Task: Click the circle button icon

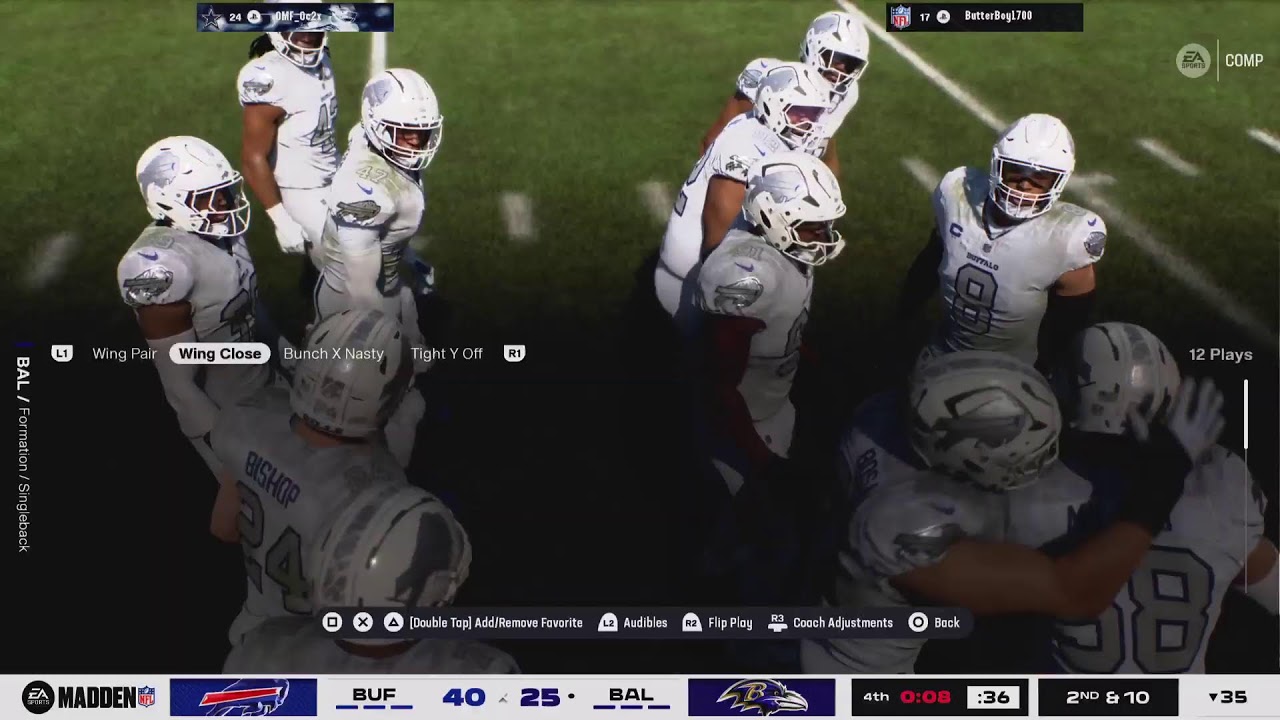Action: pos(918,622)
